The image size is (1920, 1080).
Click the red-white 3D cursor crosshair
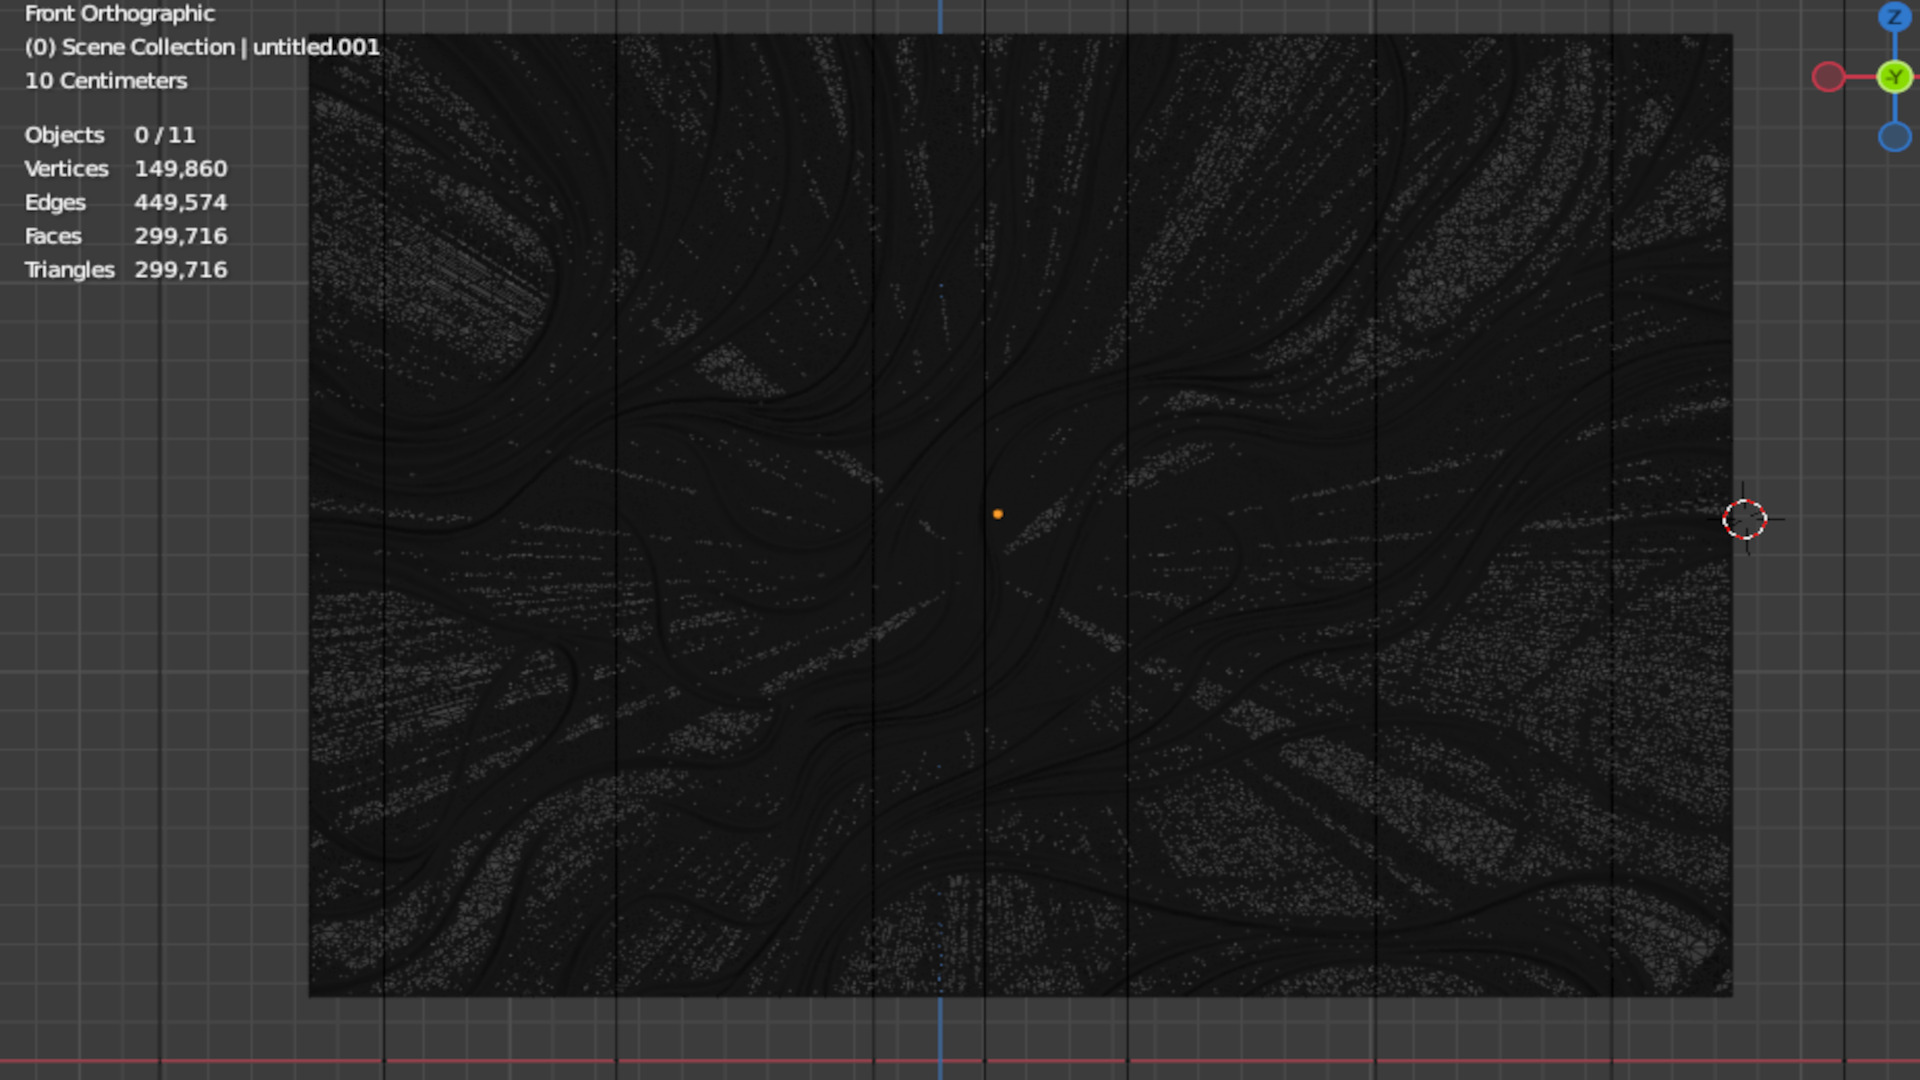[x=1745, y=520]
